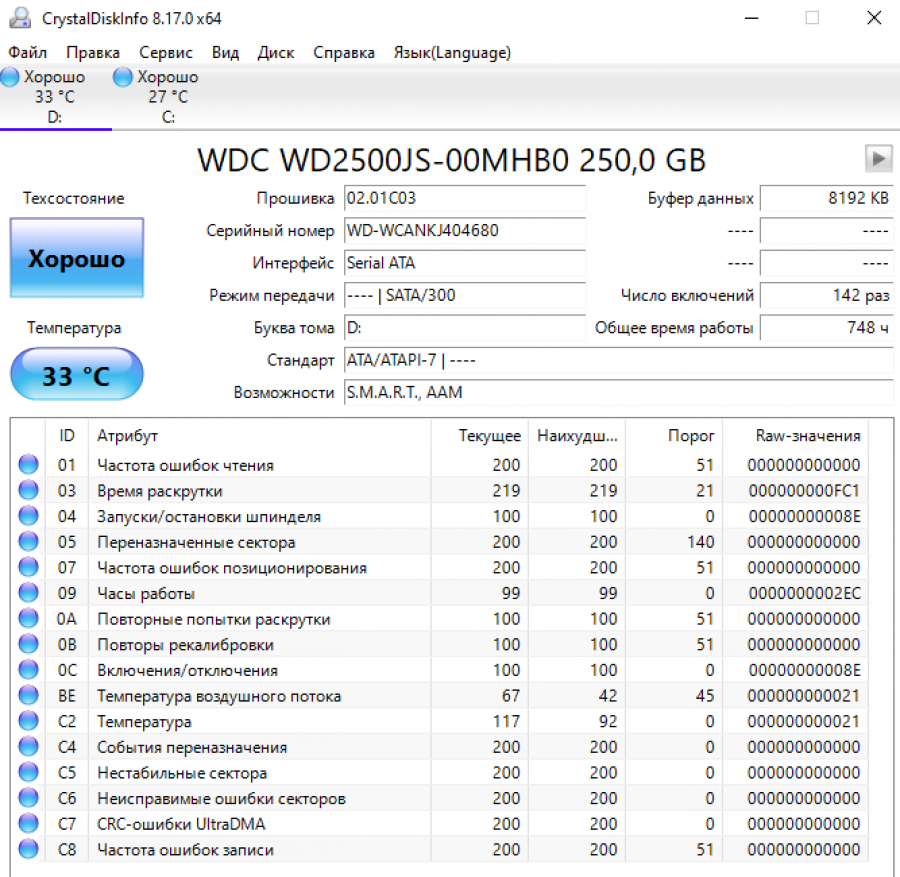Click status orb for attribute C2 Температура
The image size is (900, 877).
[28, 721]
